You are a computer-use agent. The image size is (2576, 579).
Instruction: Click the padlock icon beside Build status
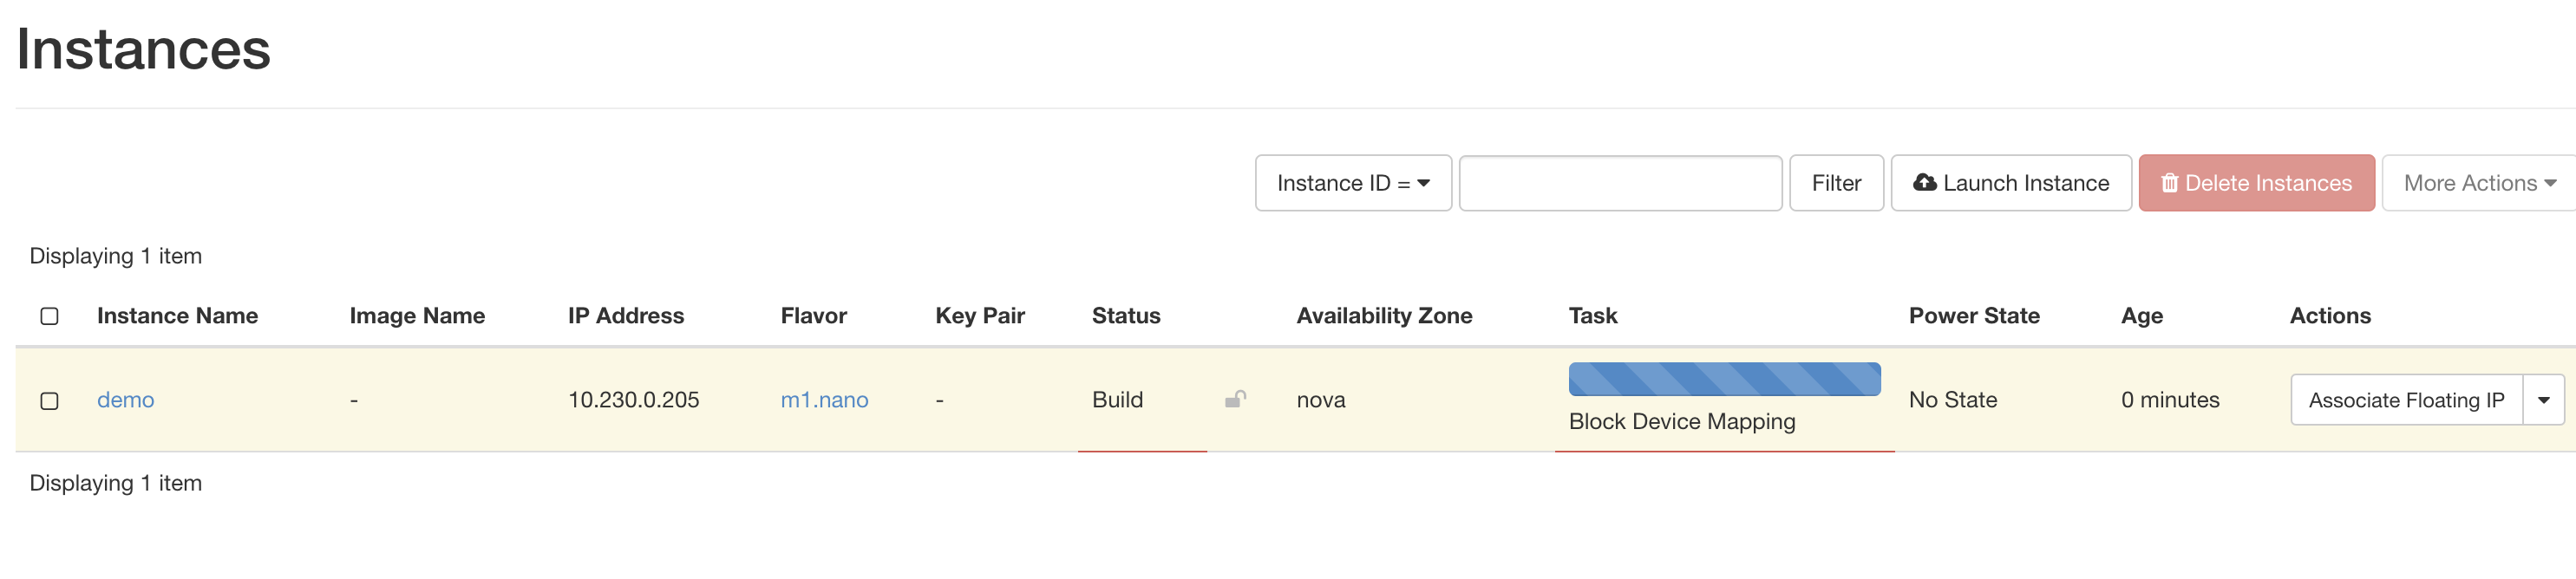coord(1235,399)
